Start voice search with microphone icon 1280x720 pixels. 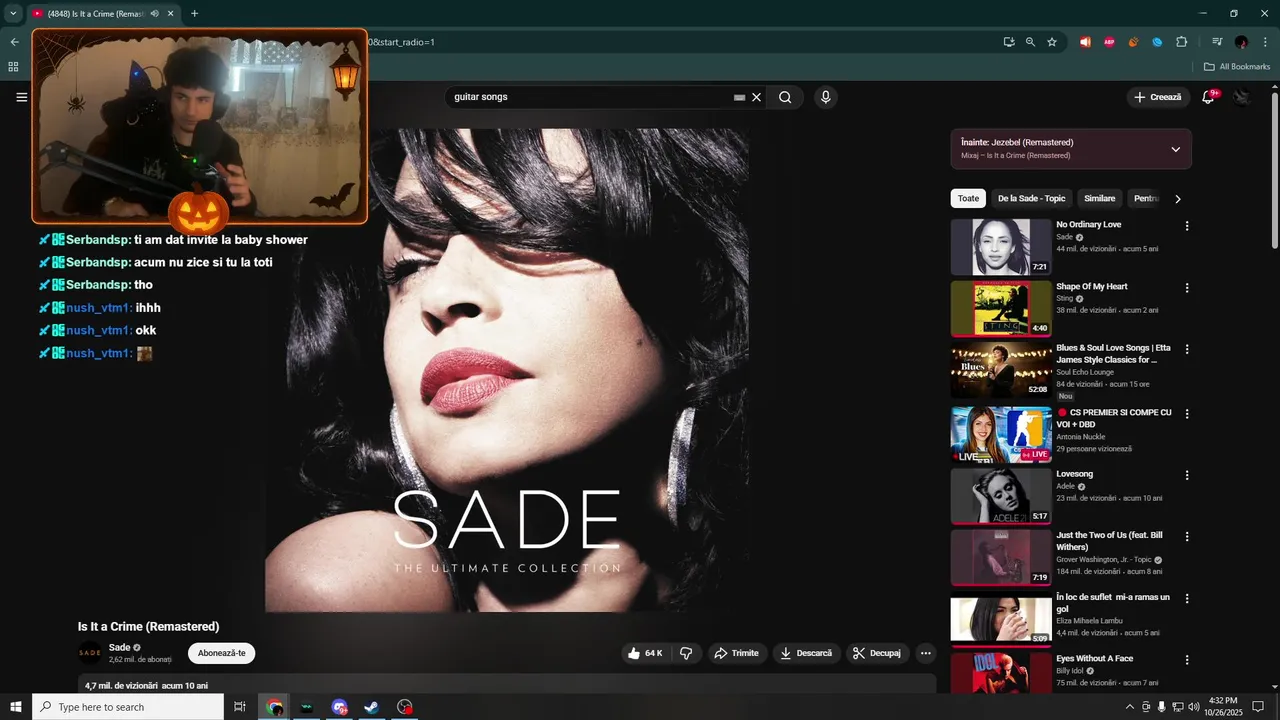[825, 97]
